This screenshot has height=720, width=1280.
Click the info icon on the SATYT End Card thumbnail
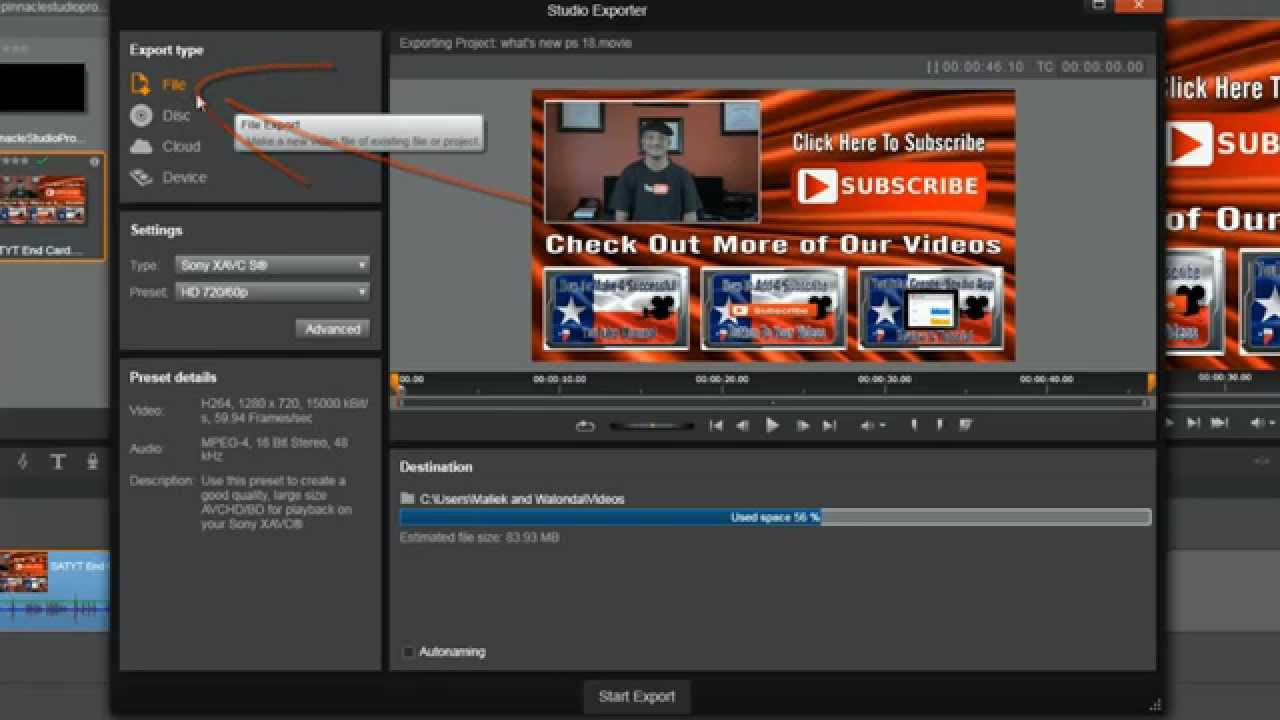coord(95,162)
